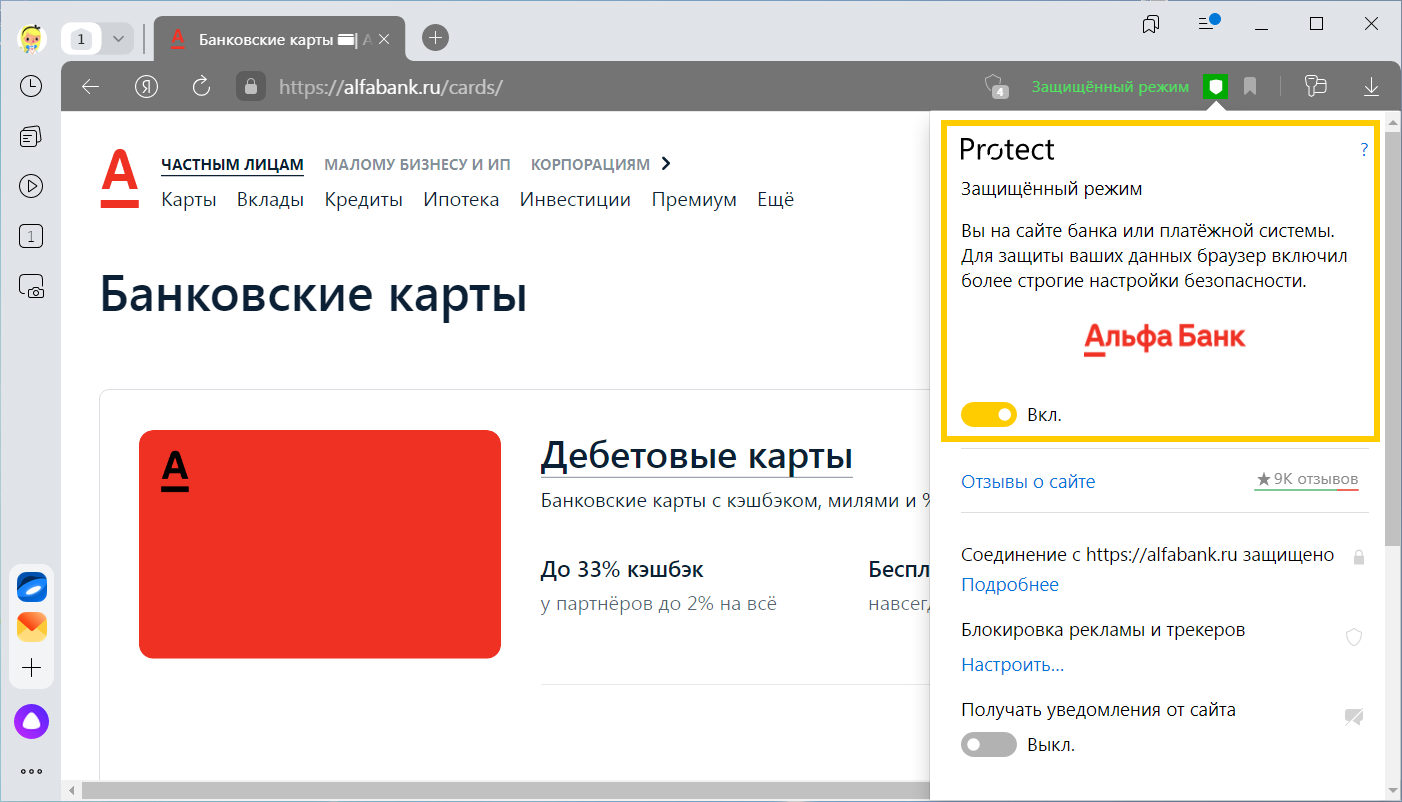Screen dimensions: 1402x802
Task: Click the ad blocking shield outline icon
Action: point(1354,637)
